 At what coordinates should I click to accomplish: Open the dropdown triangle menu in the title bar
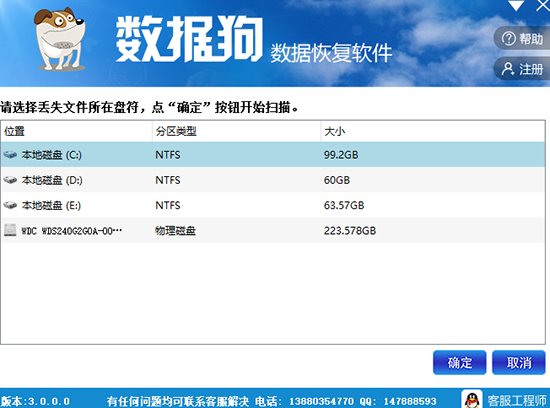click(x=516, y=5)
